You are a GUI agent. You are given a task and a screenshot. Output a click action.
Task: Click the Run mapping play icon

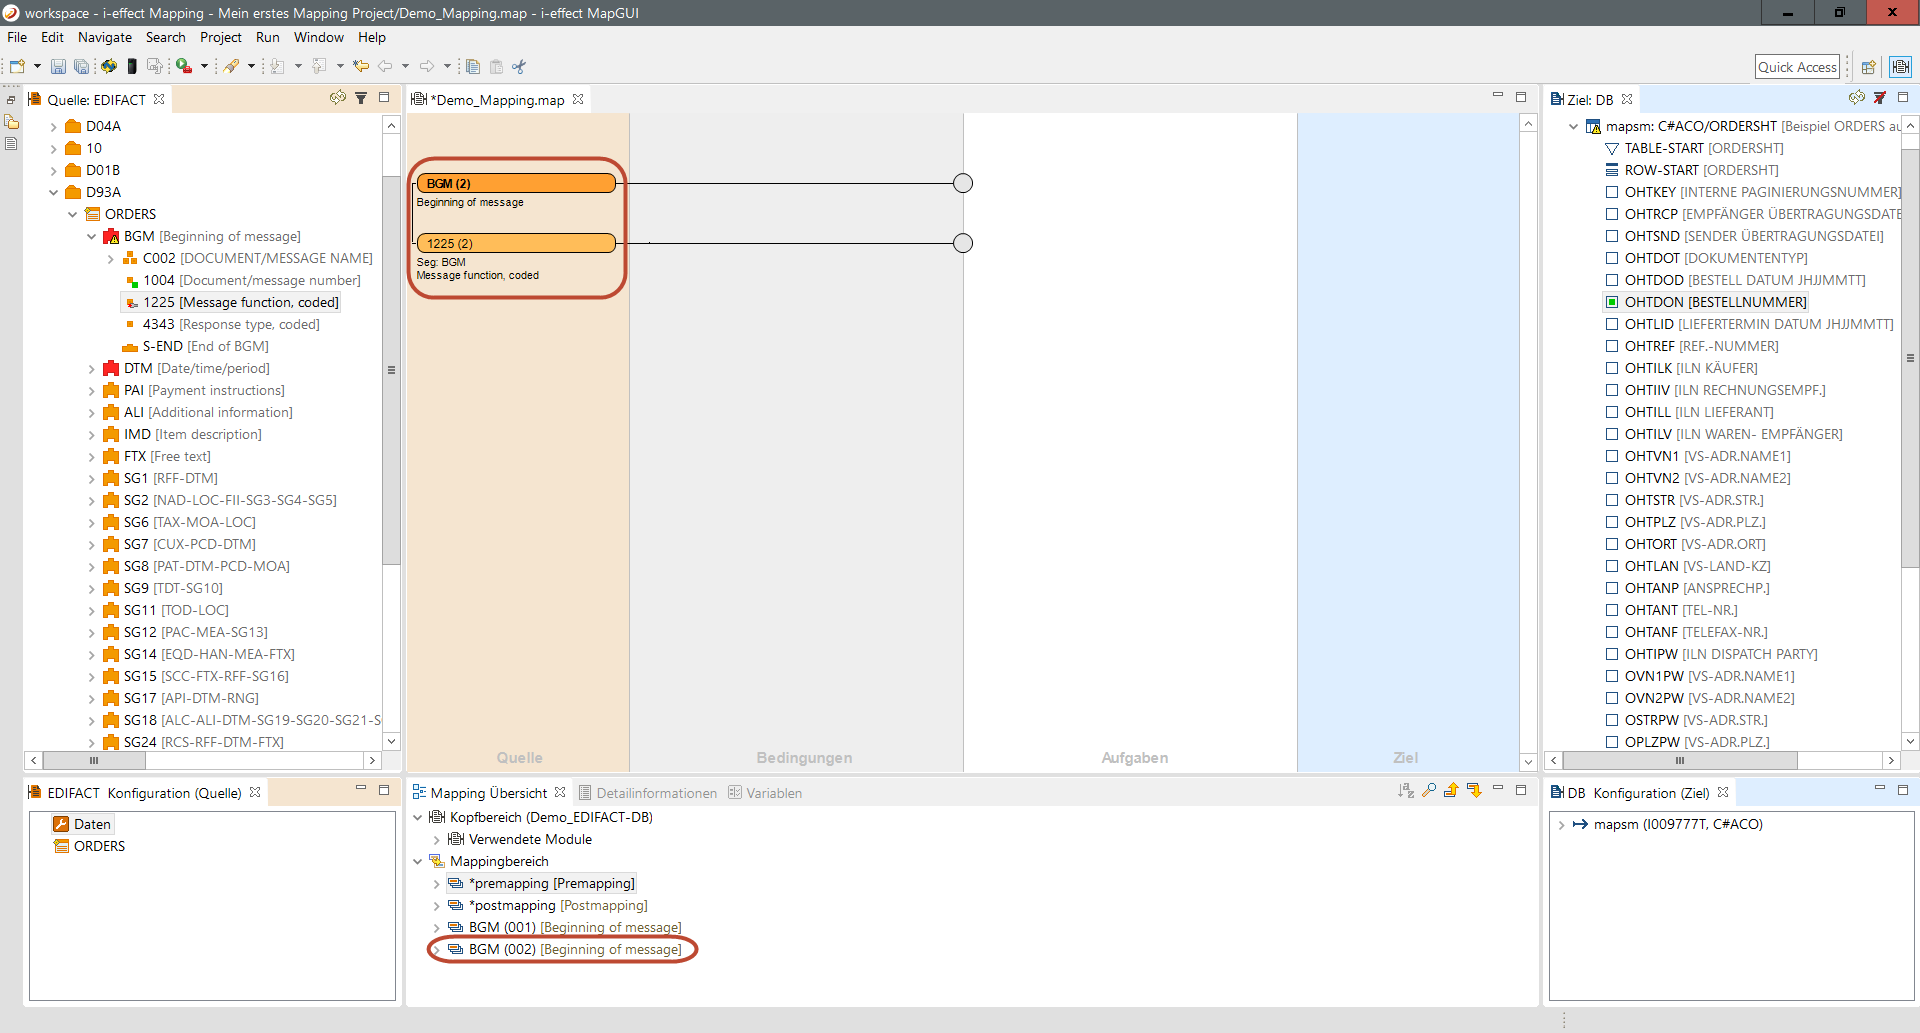[x=184, y=67]
